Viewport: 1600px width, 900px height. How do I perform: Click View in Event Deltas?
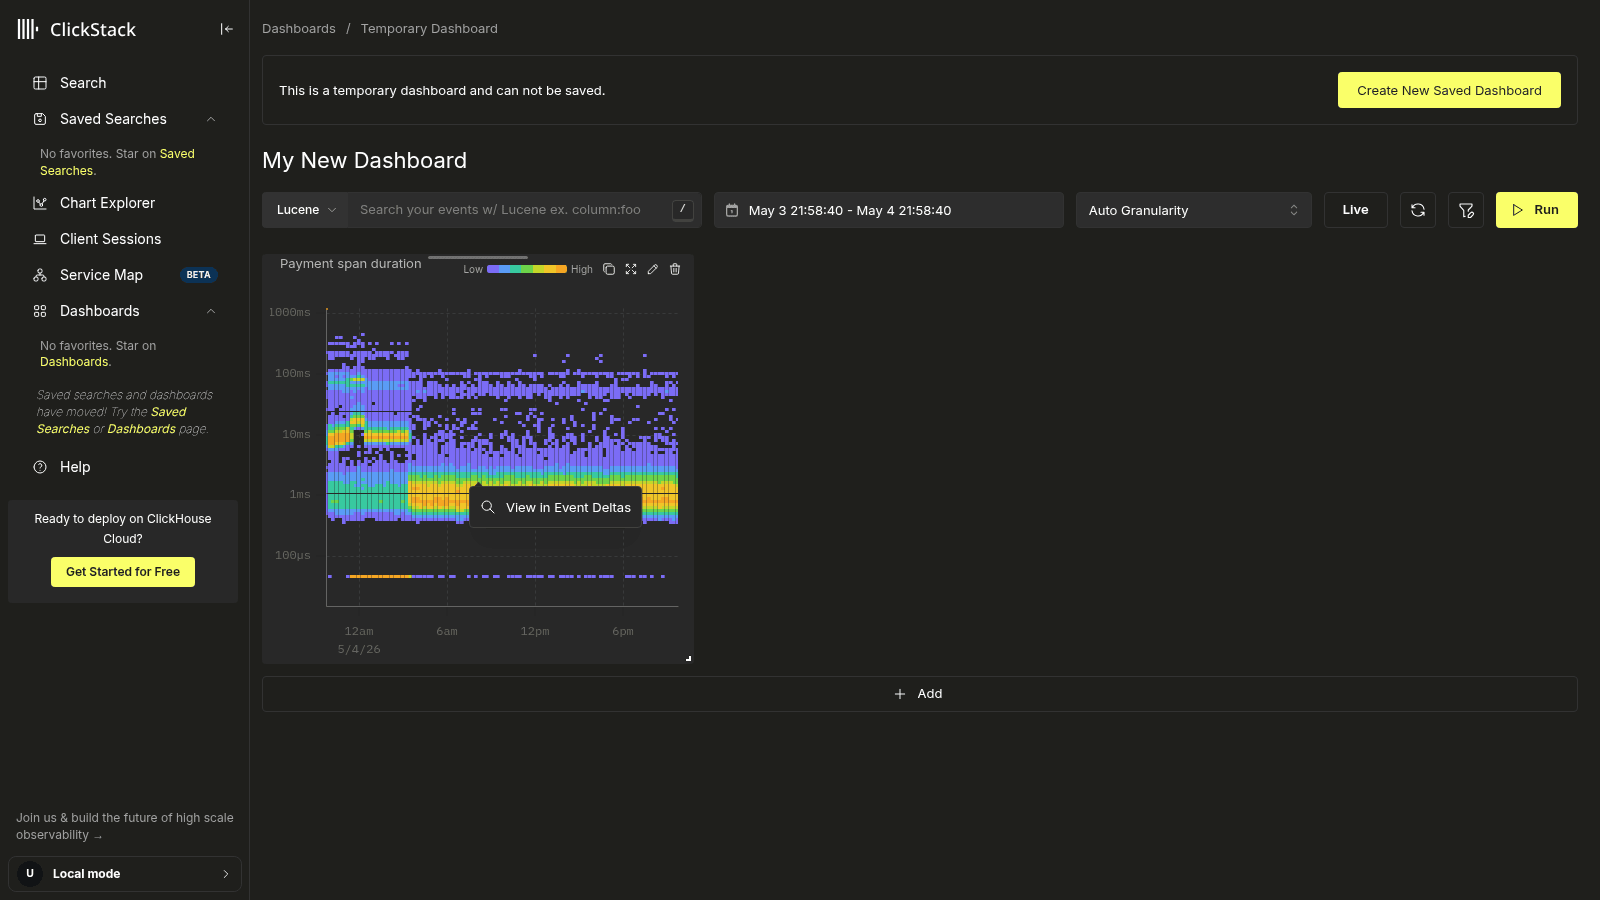[556, 508]
